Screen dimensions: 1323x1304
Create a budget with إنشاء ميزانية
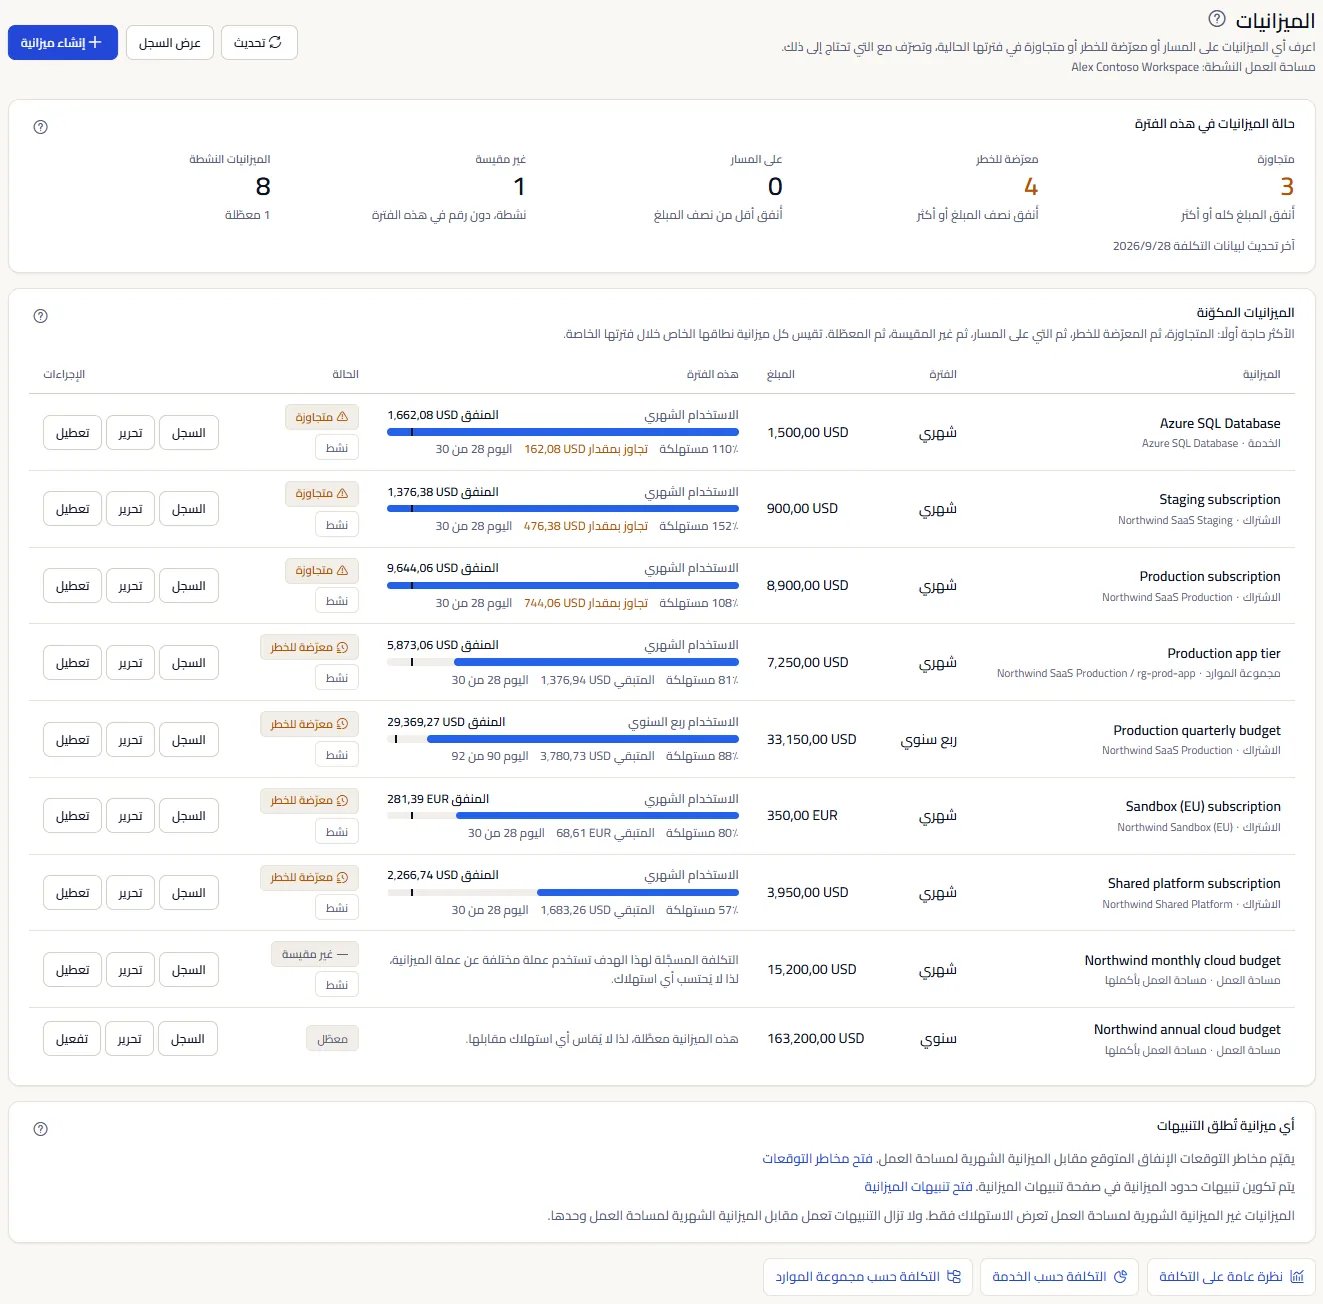coord(63,43)
